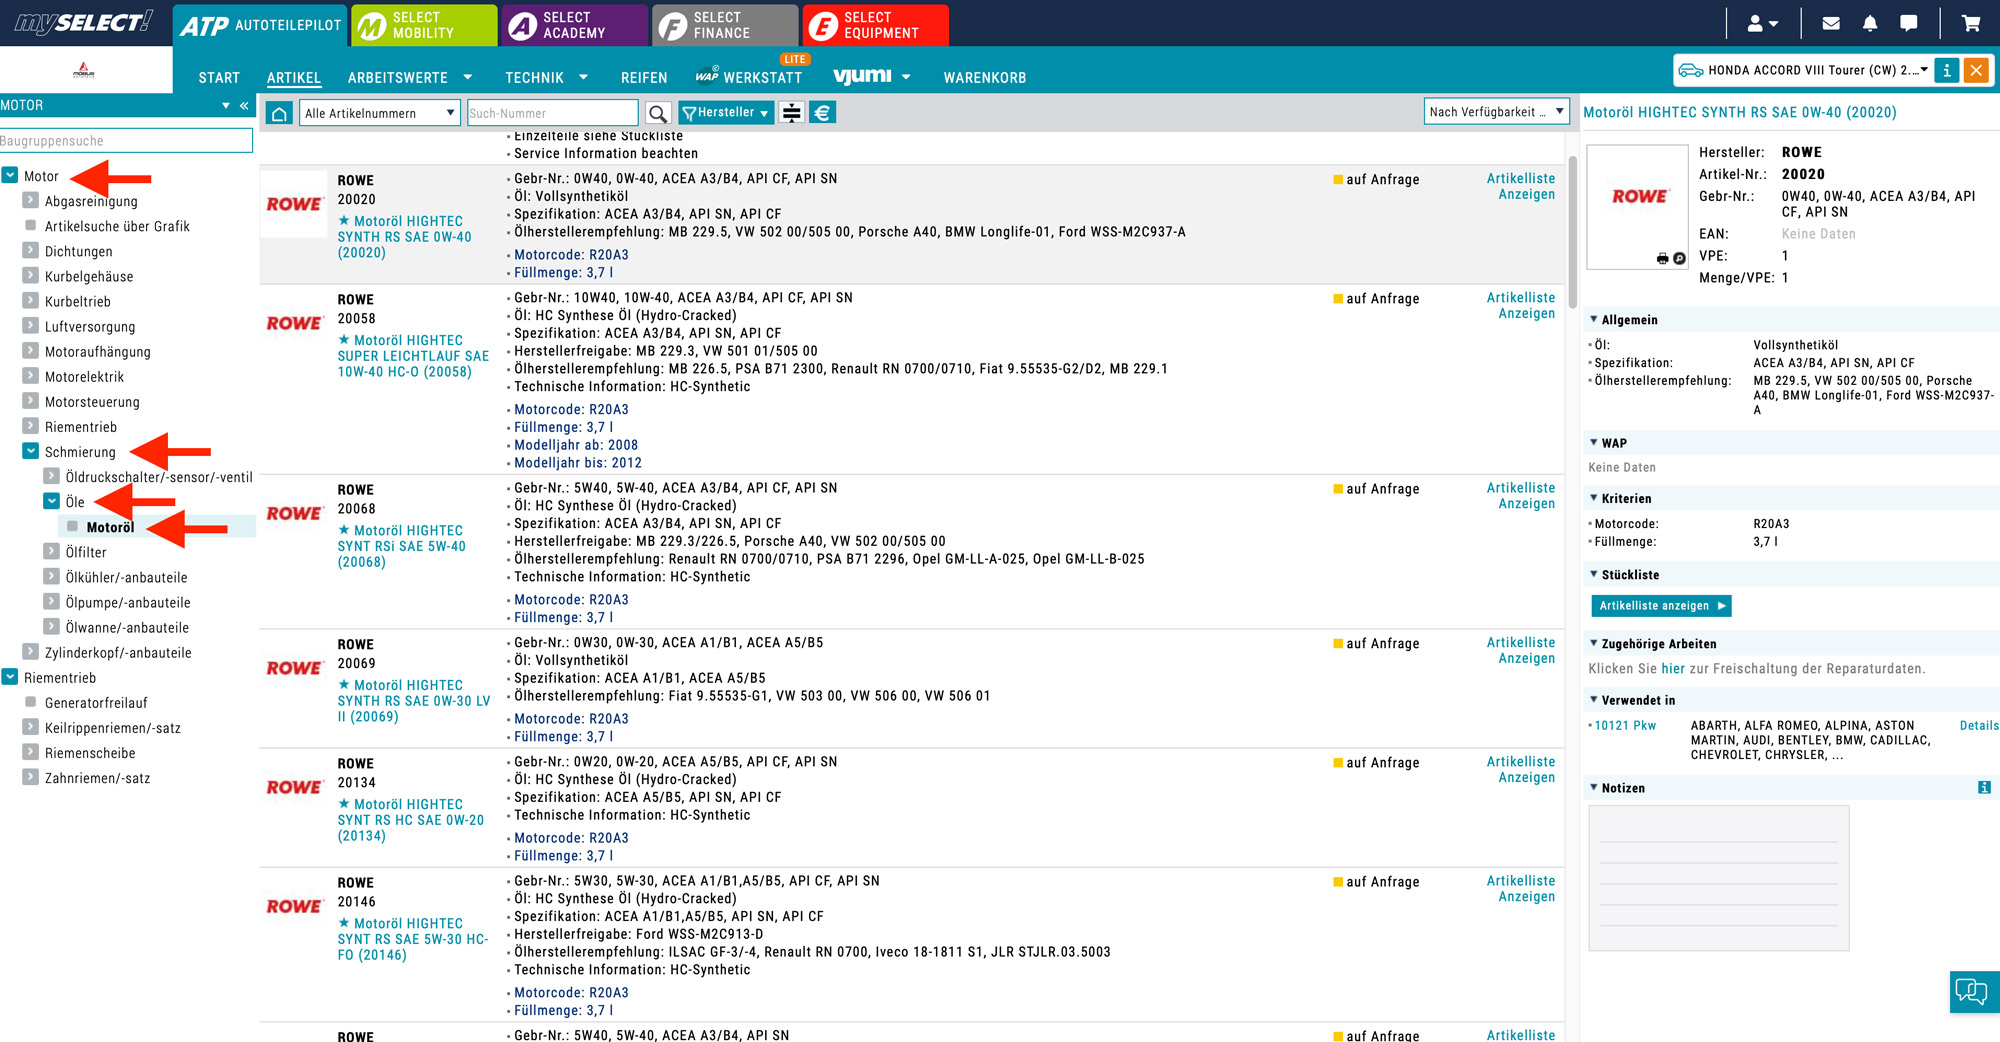Open the Select Mobility tab
Screen dimensions: 2000x1042
pyautogui.click(x=424, y=25)
